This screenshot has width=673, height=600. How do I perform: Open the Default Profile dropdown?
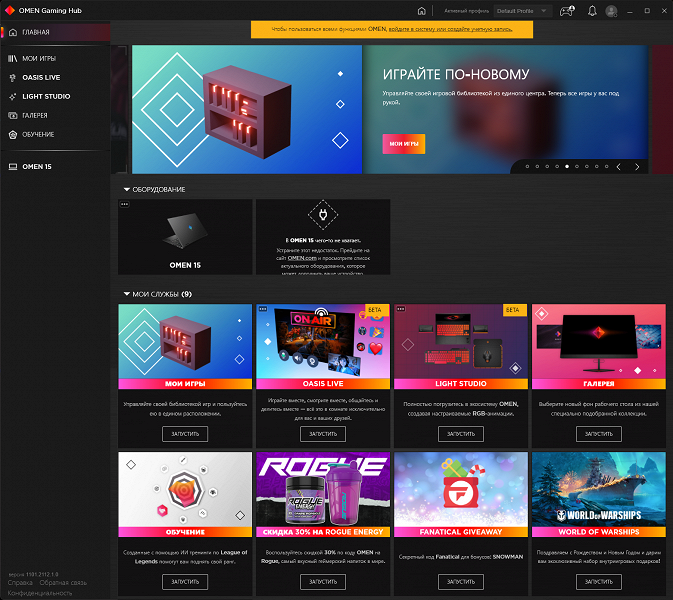[522, 11]
